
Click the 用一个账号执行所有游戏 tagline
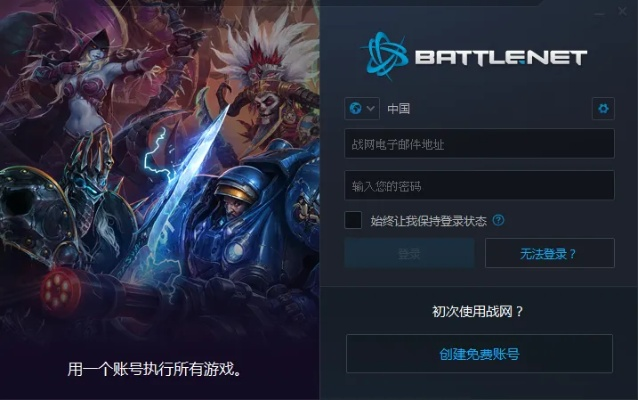point(155,369)
